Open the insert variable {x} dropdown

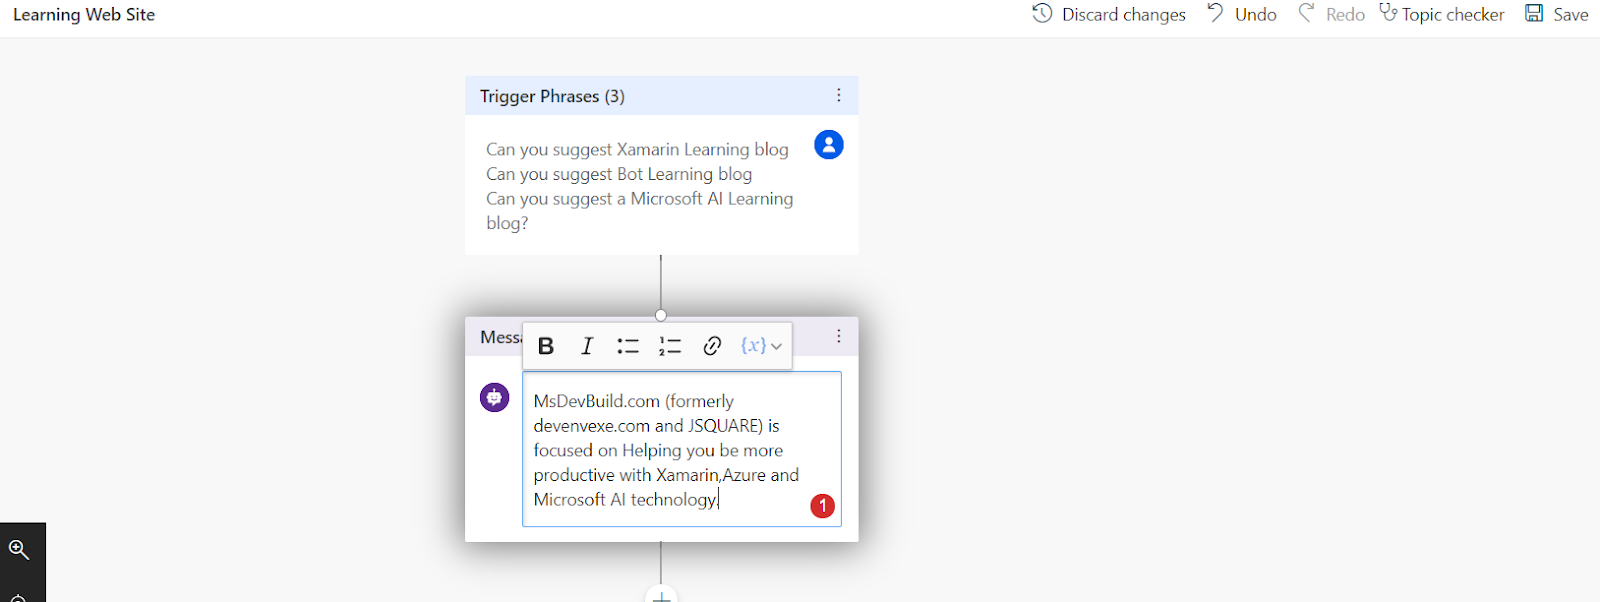[x=762, y=346]
